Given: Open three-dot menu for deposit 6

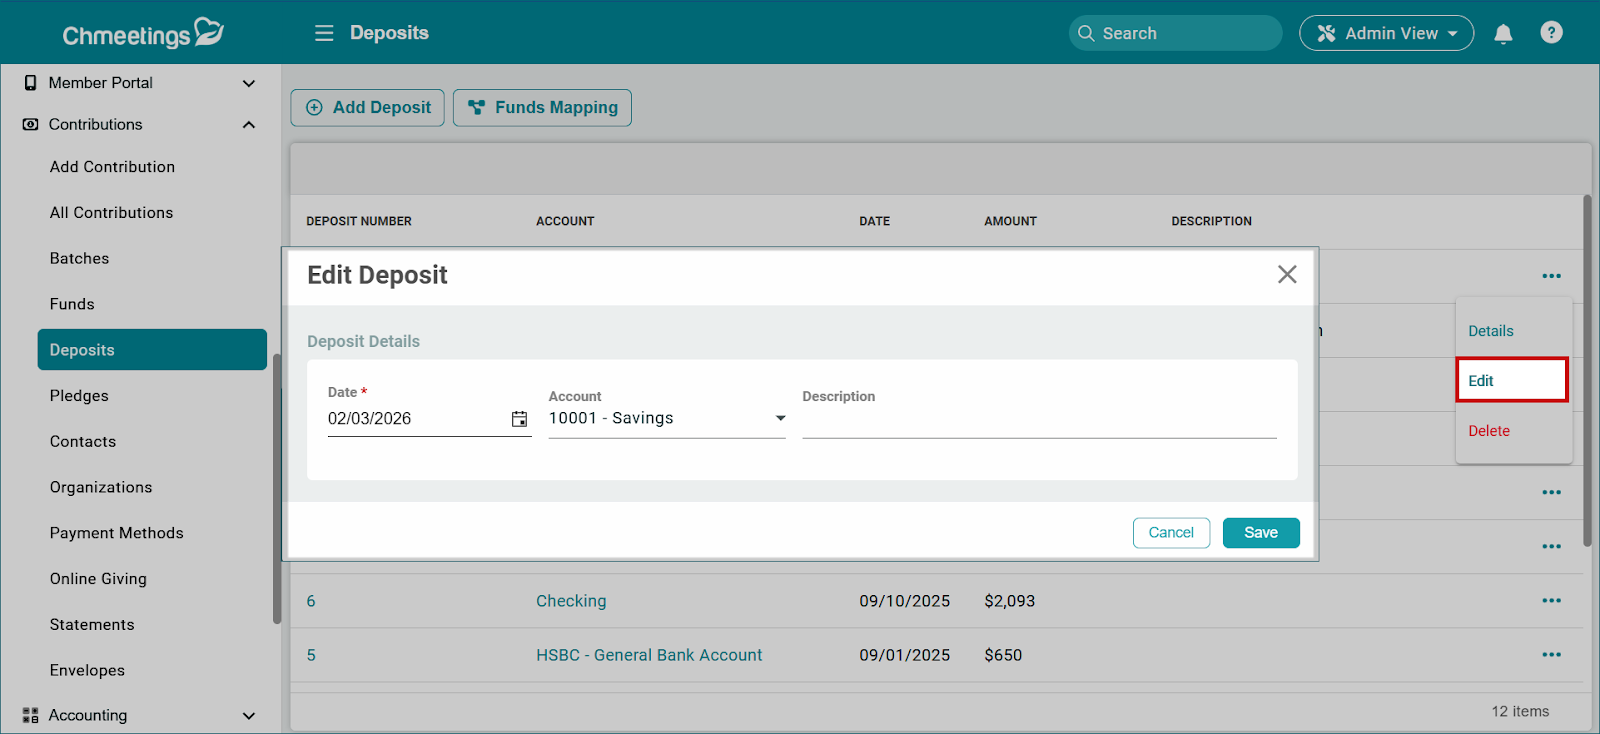Looking at the screenshot, I should pyautogui.click(x=1551, y=601).
